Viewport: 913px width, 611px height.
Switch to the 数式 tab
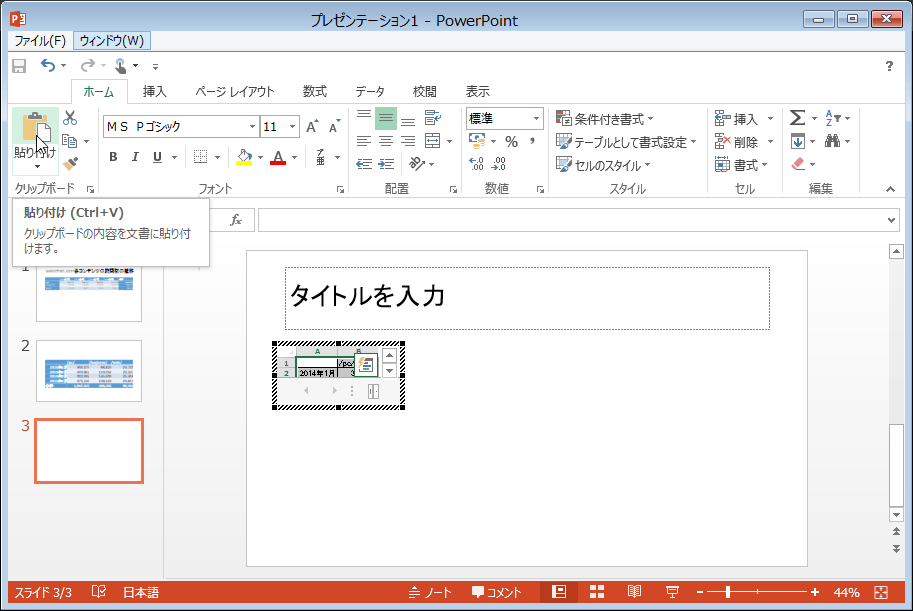314,91
